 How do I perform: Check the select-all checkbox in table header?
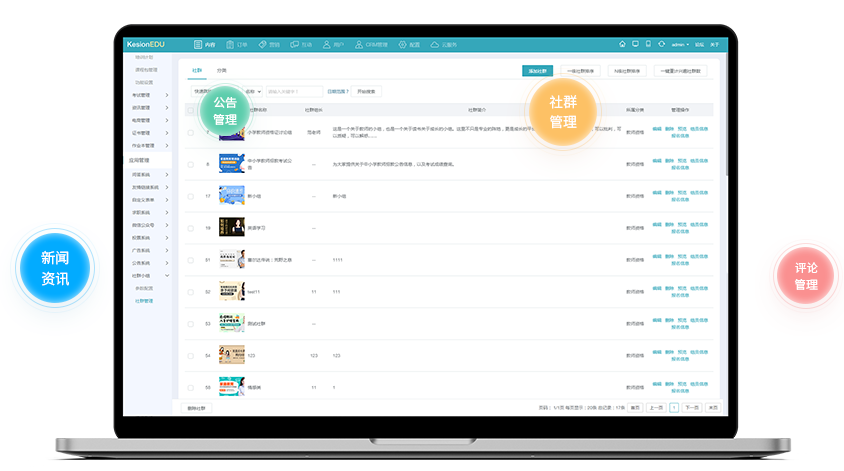(191, 110)
